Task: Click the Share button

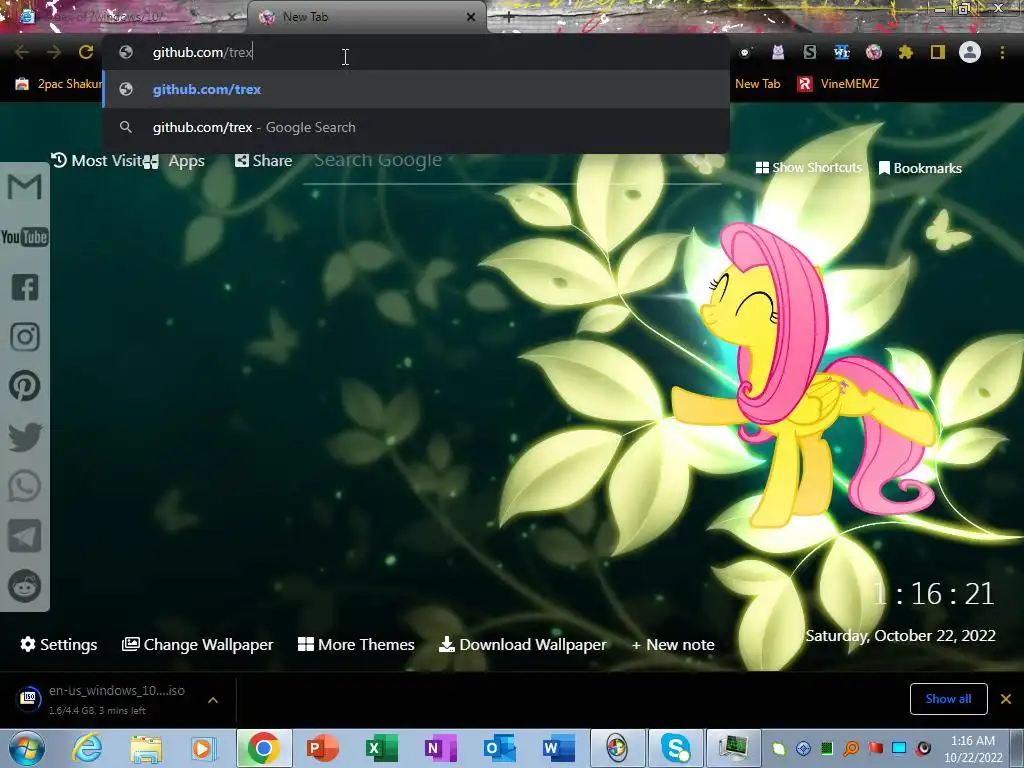Action: tap(264, 161)
